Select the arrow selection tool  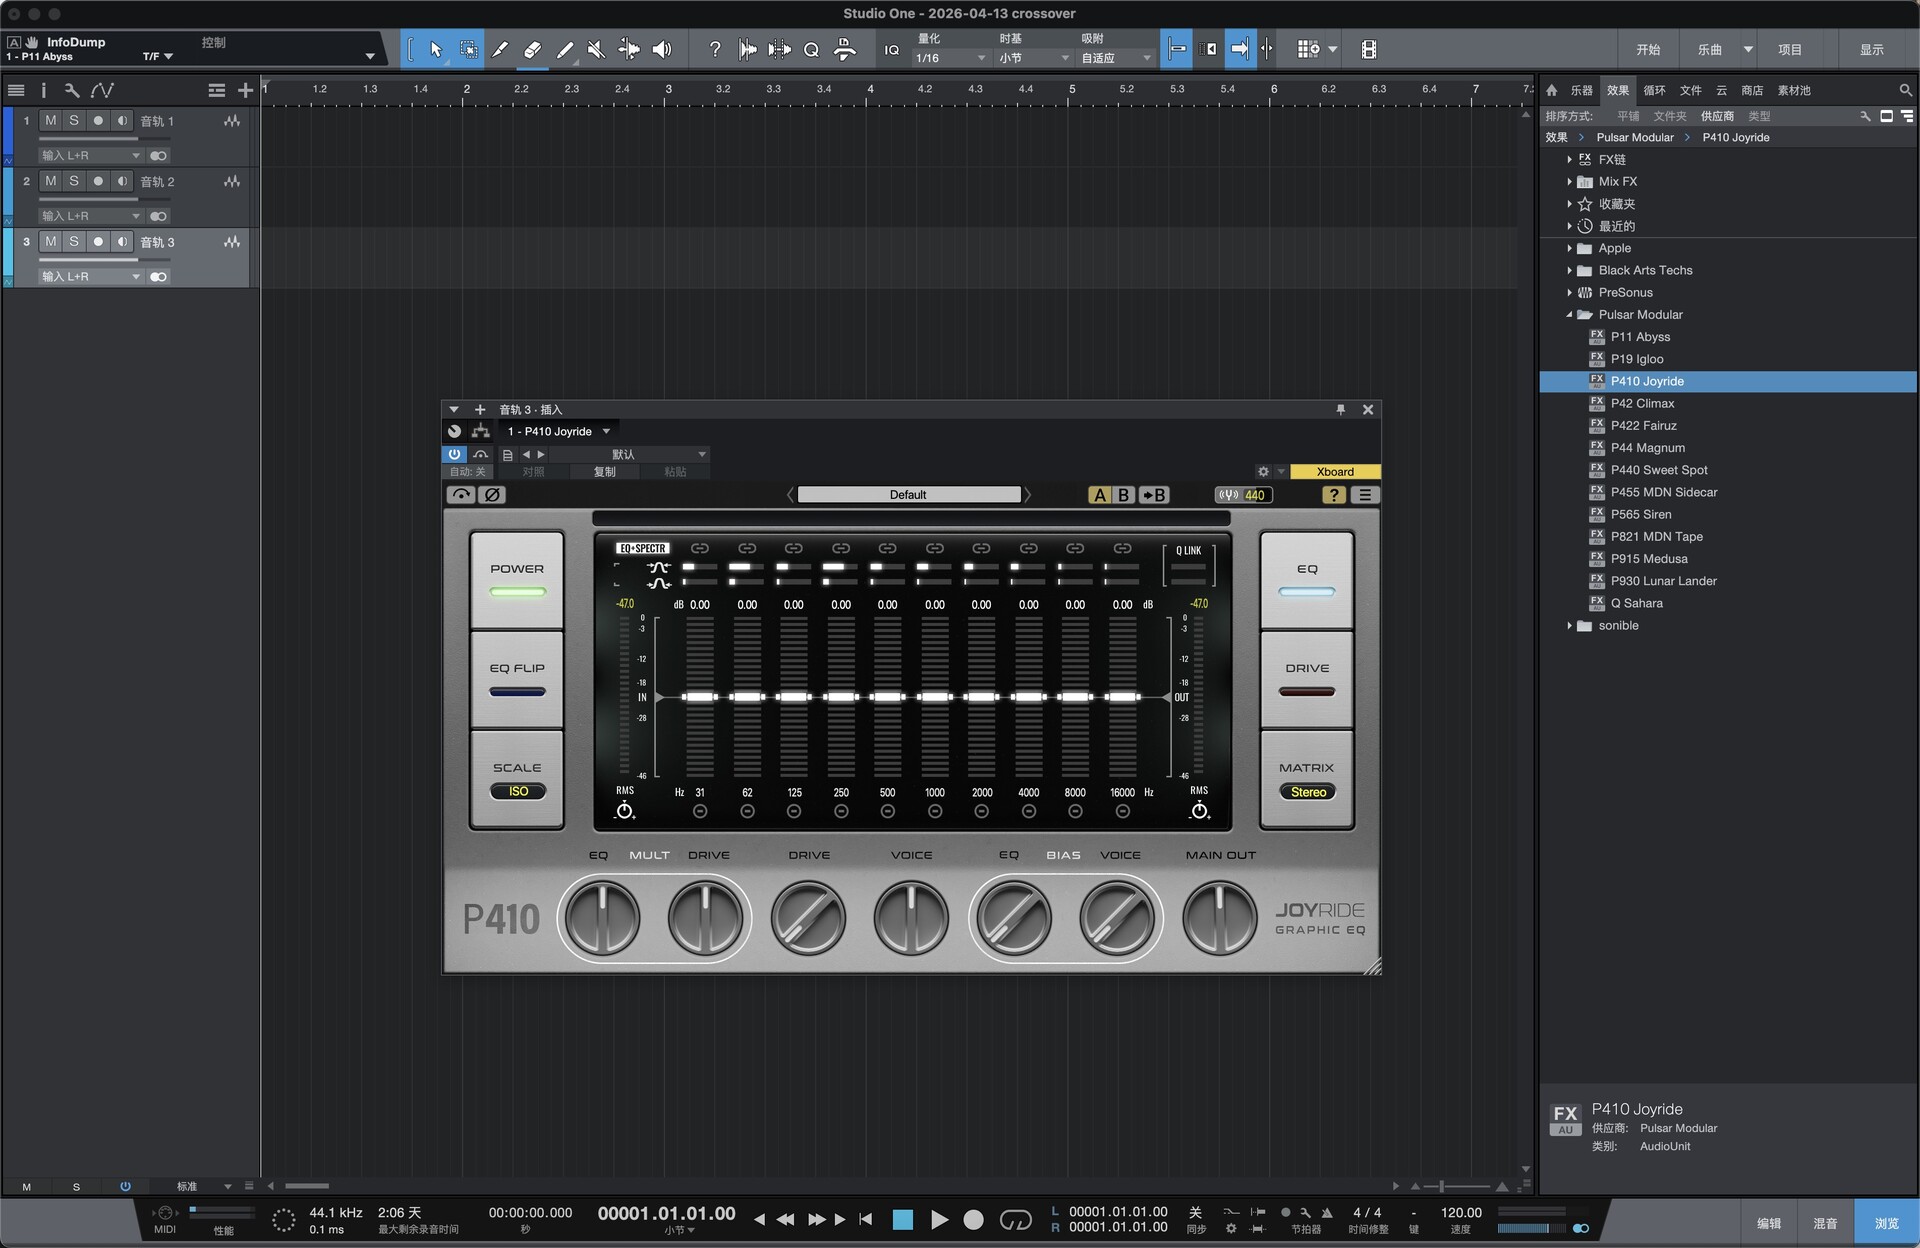436,49
